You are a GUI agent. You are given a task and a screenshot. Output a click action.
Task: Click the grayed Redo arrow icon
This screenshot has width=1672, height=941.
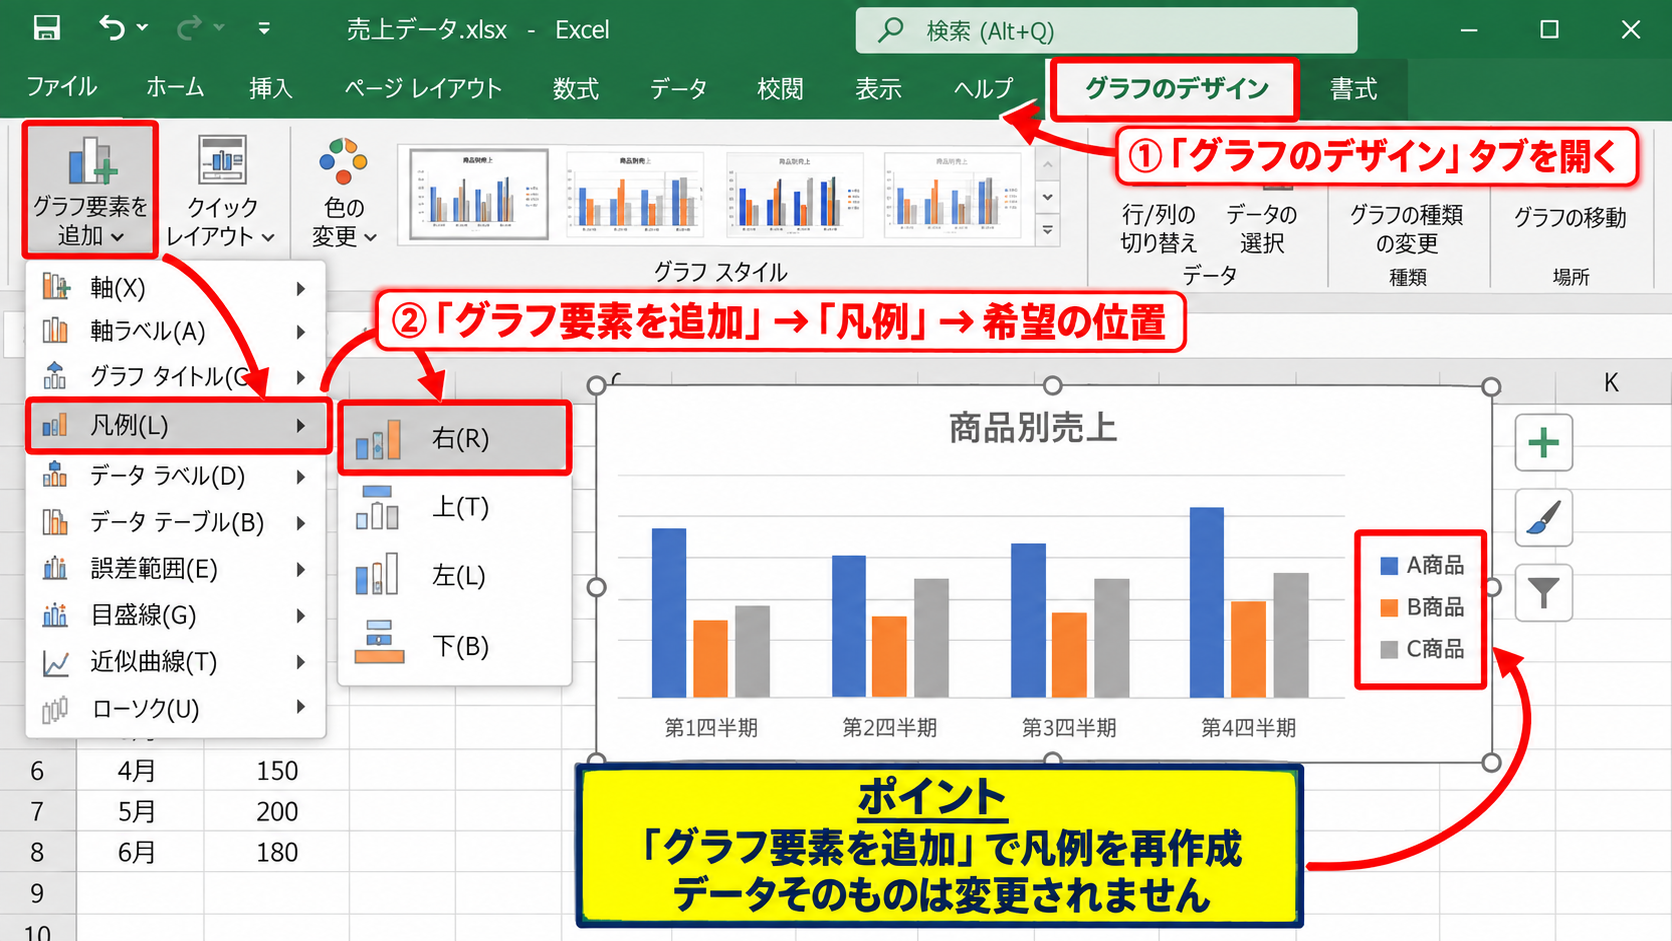point(189,28)
